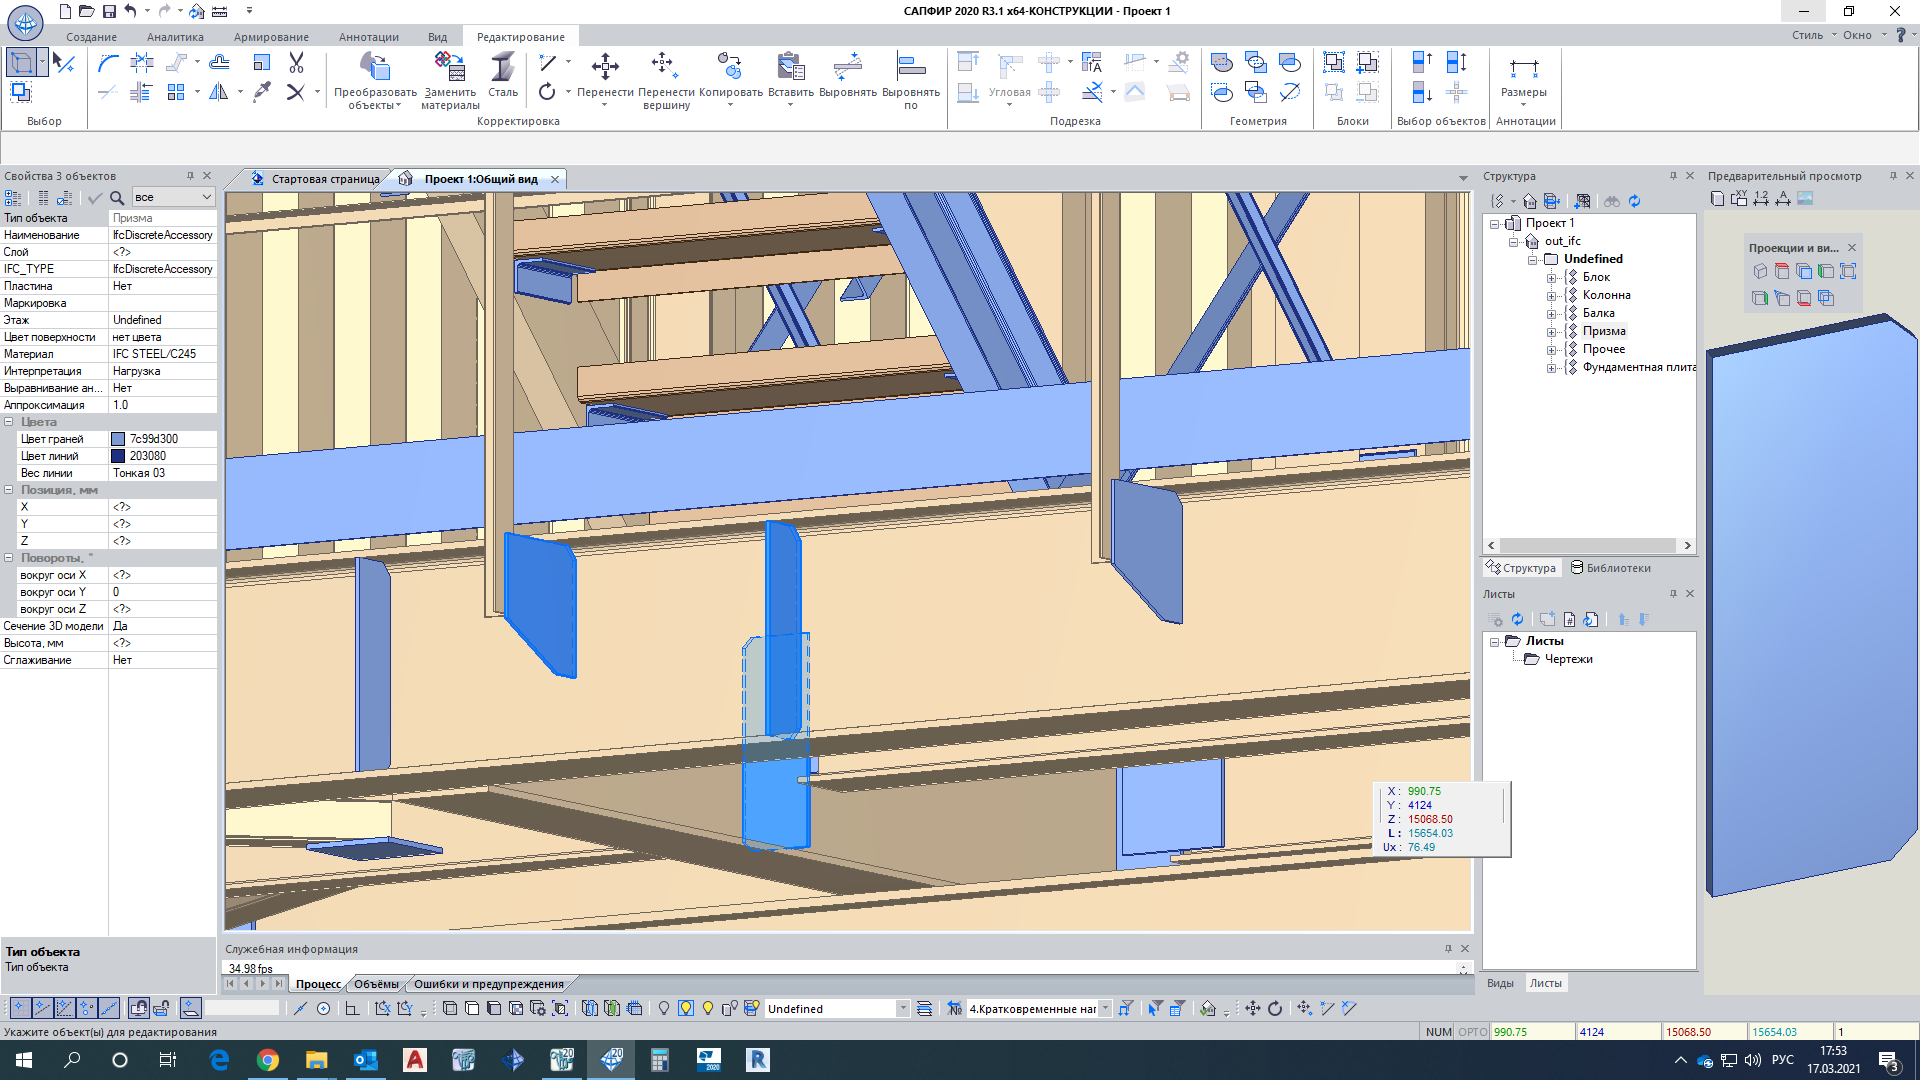Switch to Библиотеки panel tab
Image resolution: width=1920 pixels, height=1080 pixels.
point(1610,568)
